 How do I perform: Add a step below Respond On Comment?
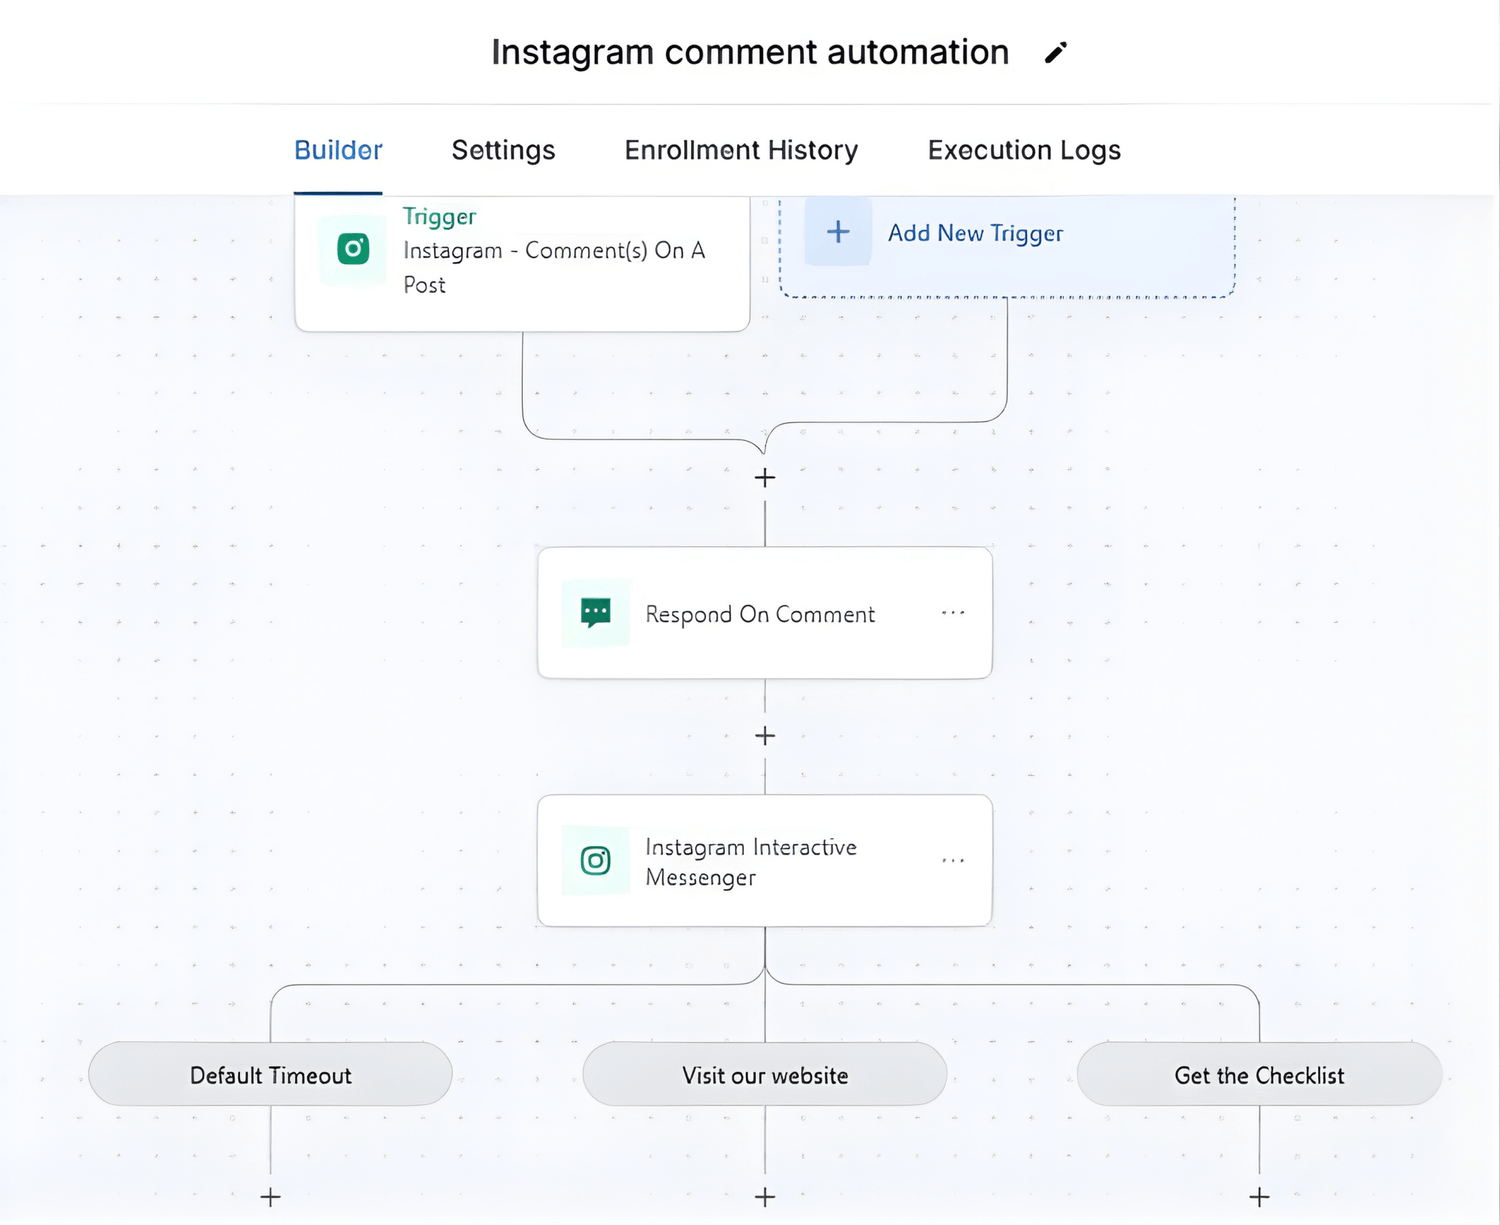pos(765,736)
